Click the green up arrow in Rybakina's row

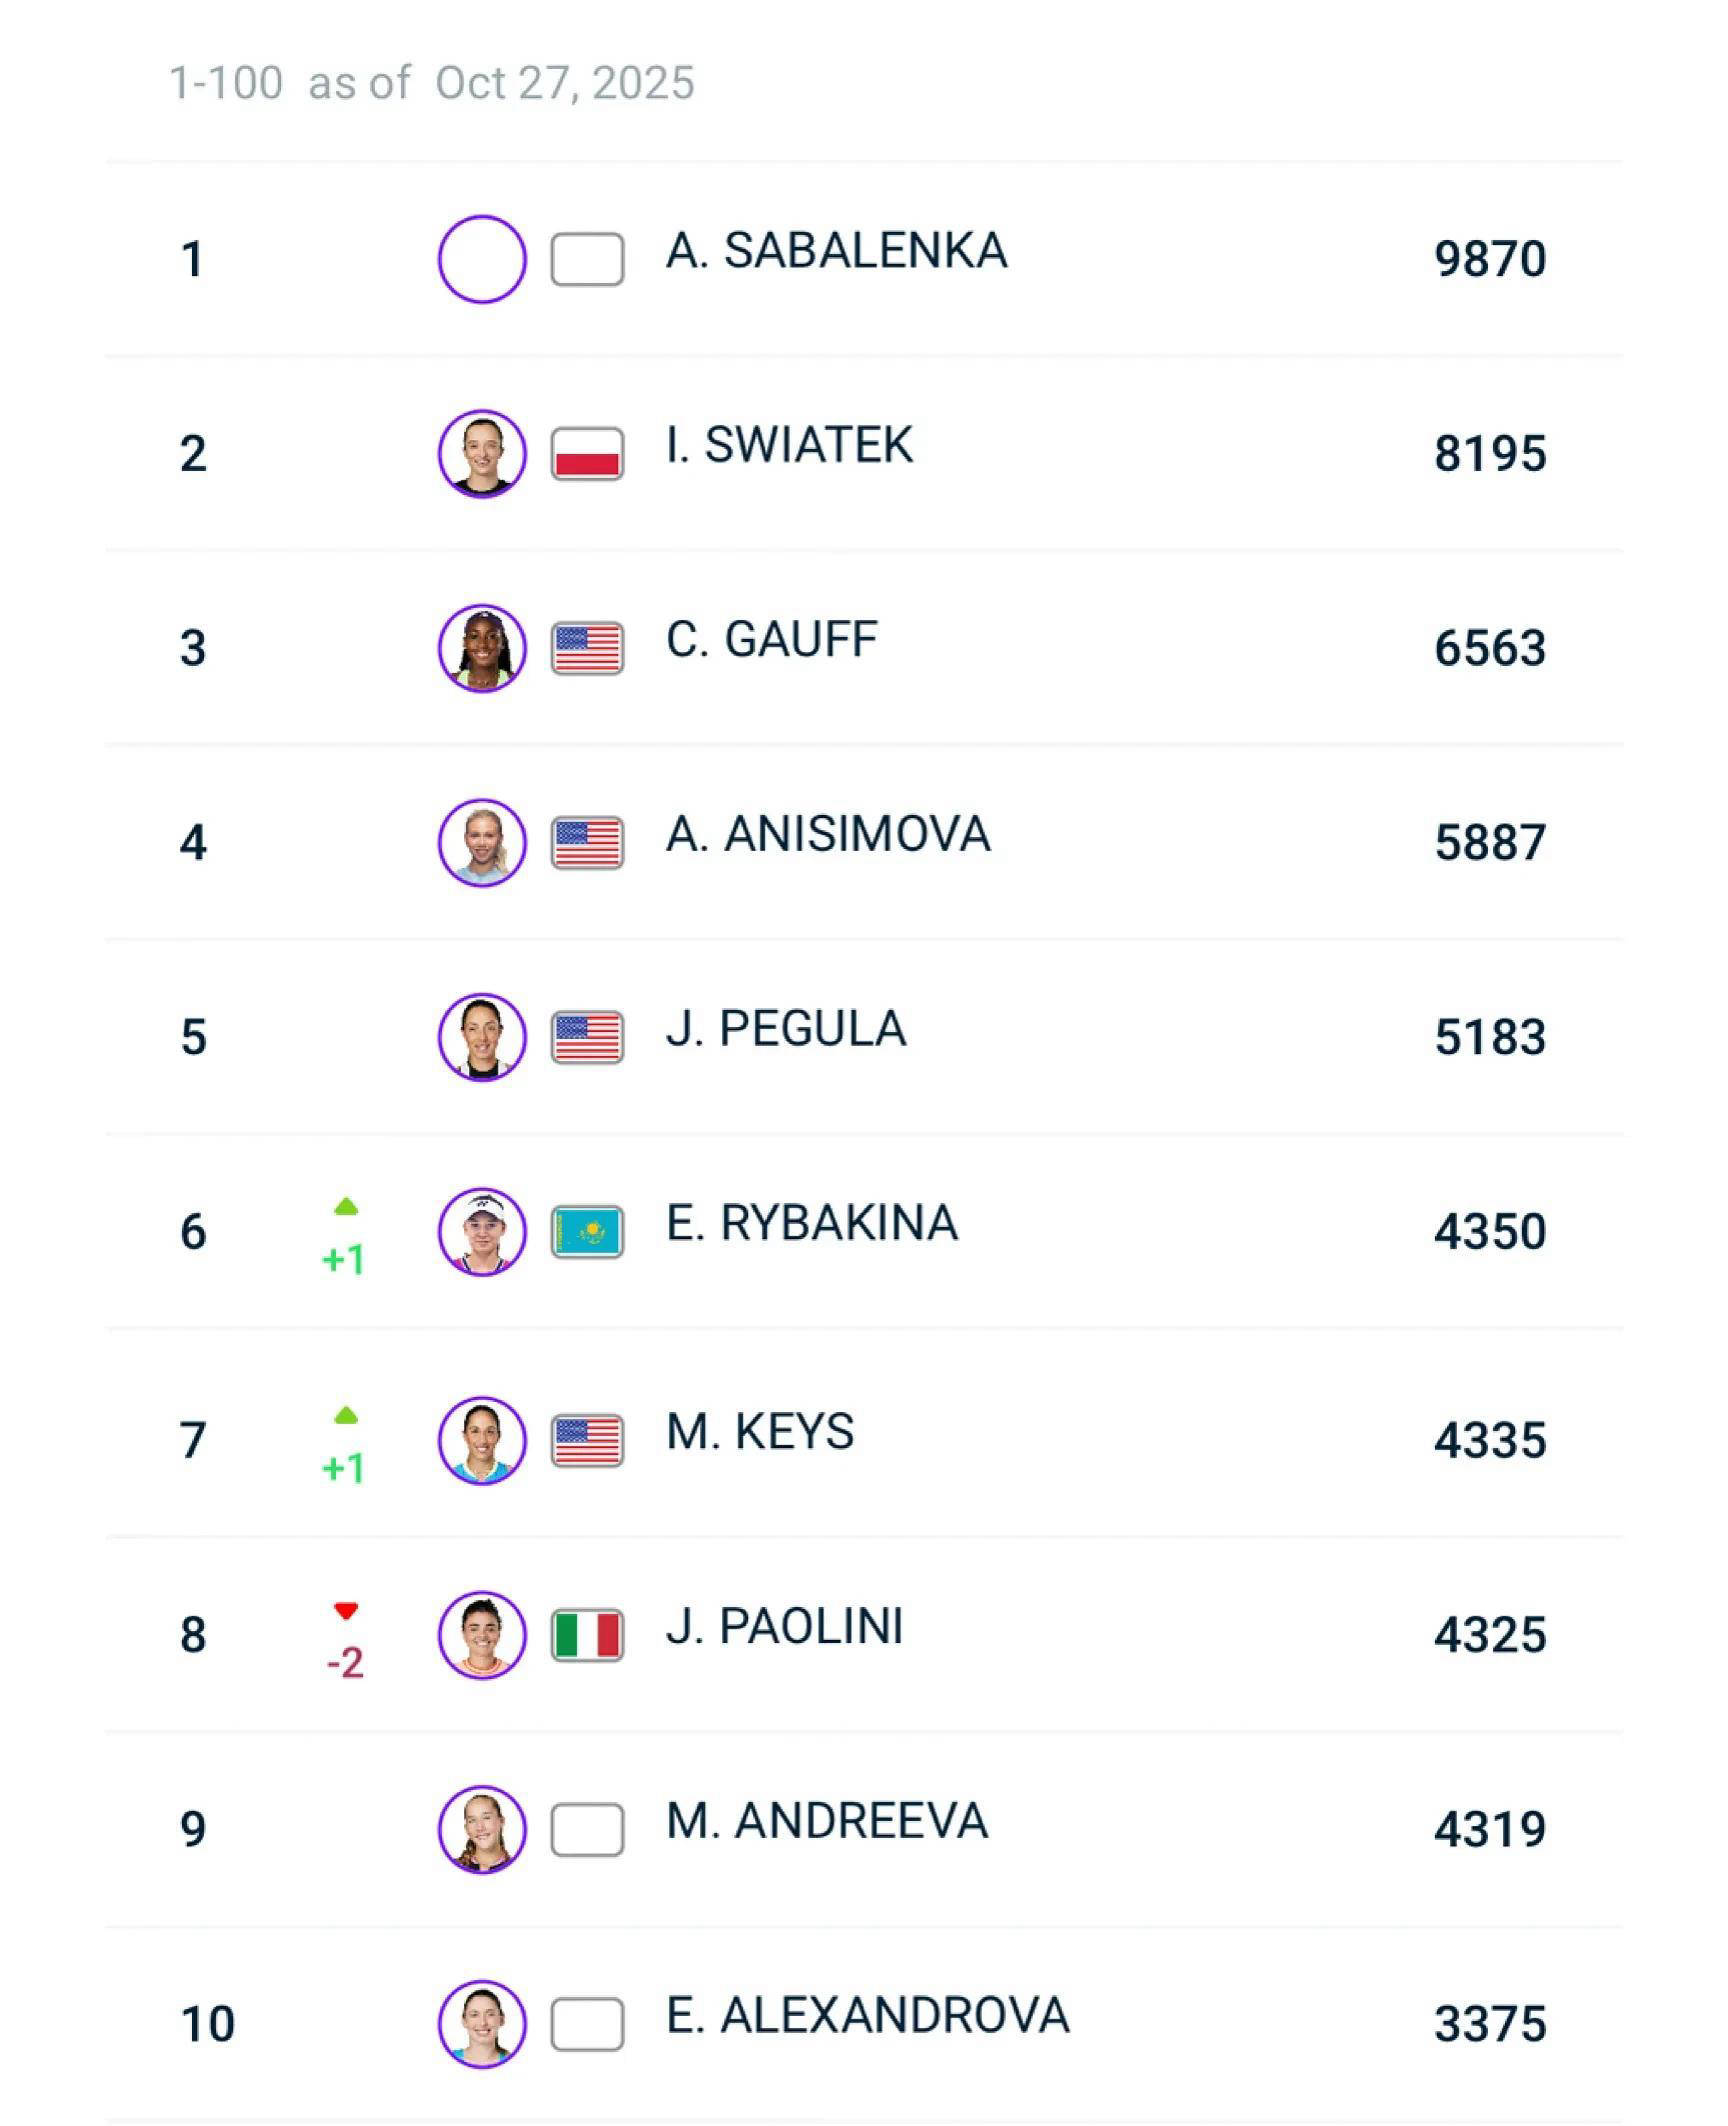point(346,1207)
